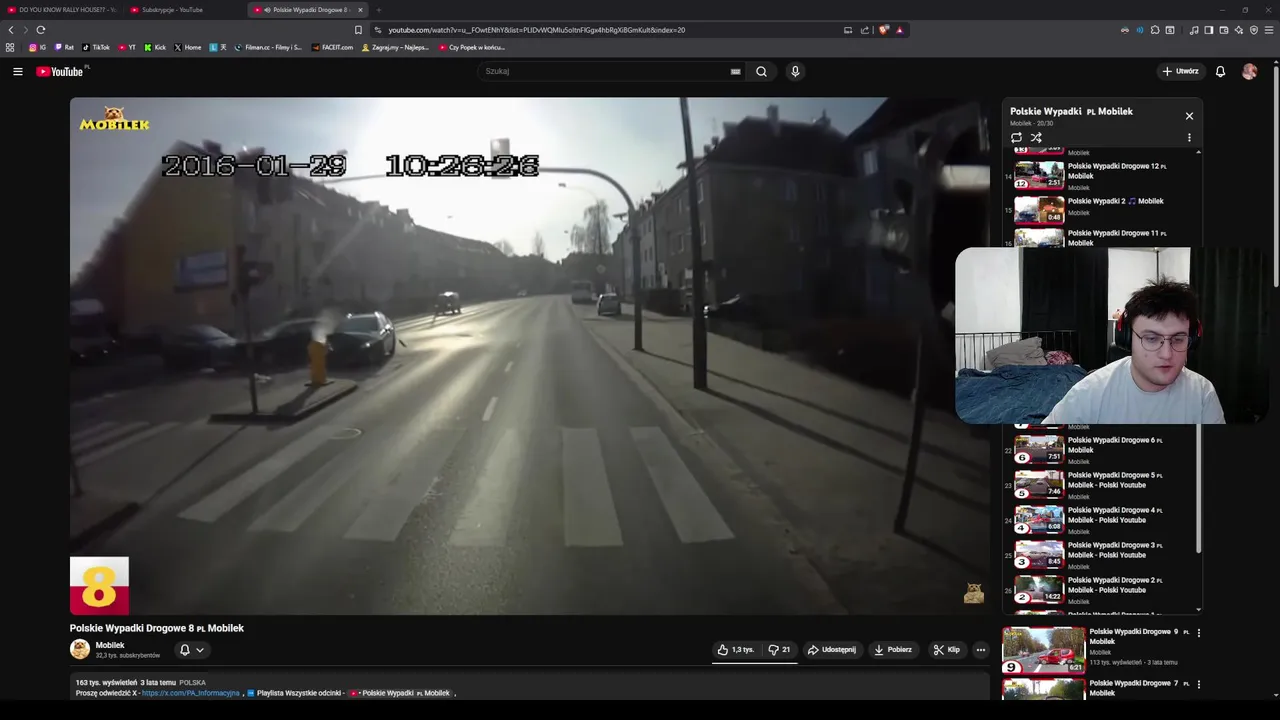Screen dimensions: 1280x720
Task: Click the address bar URL
Action: pyautogui.click(x=537, y=30)
